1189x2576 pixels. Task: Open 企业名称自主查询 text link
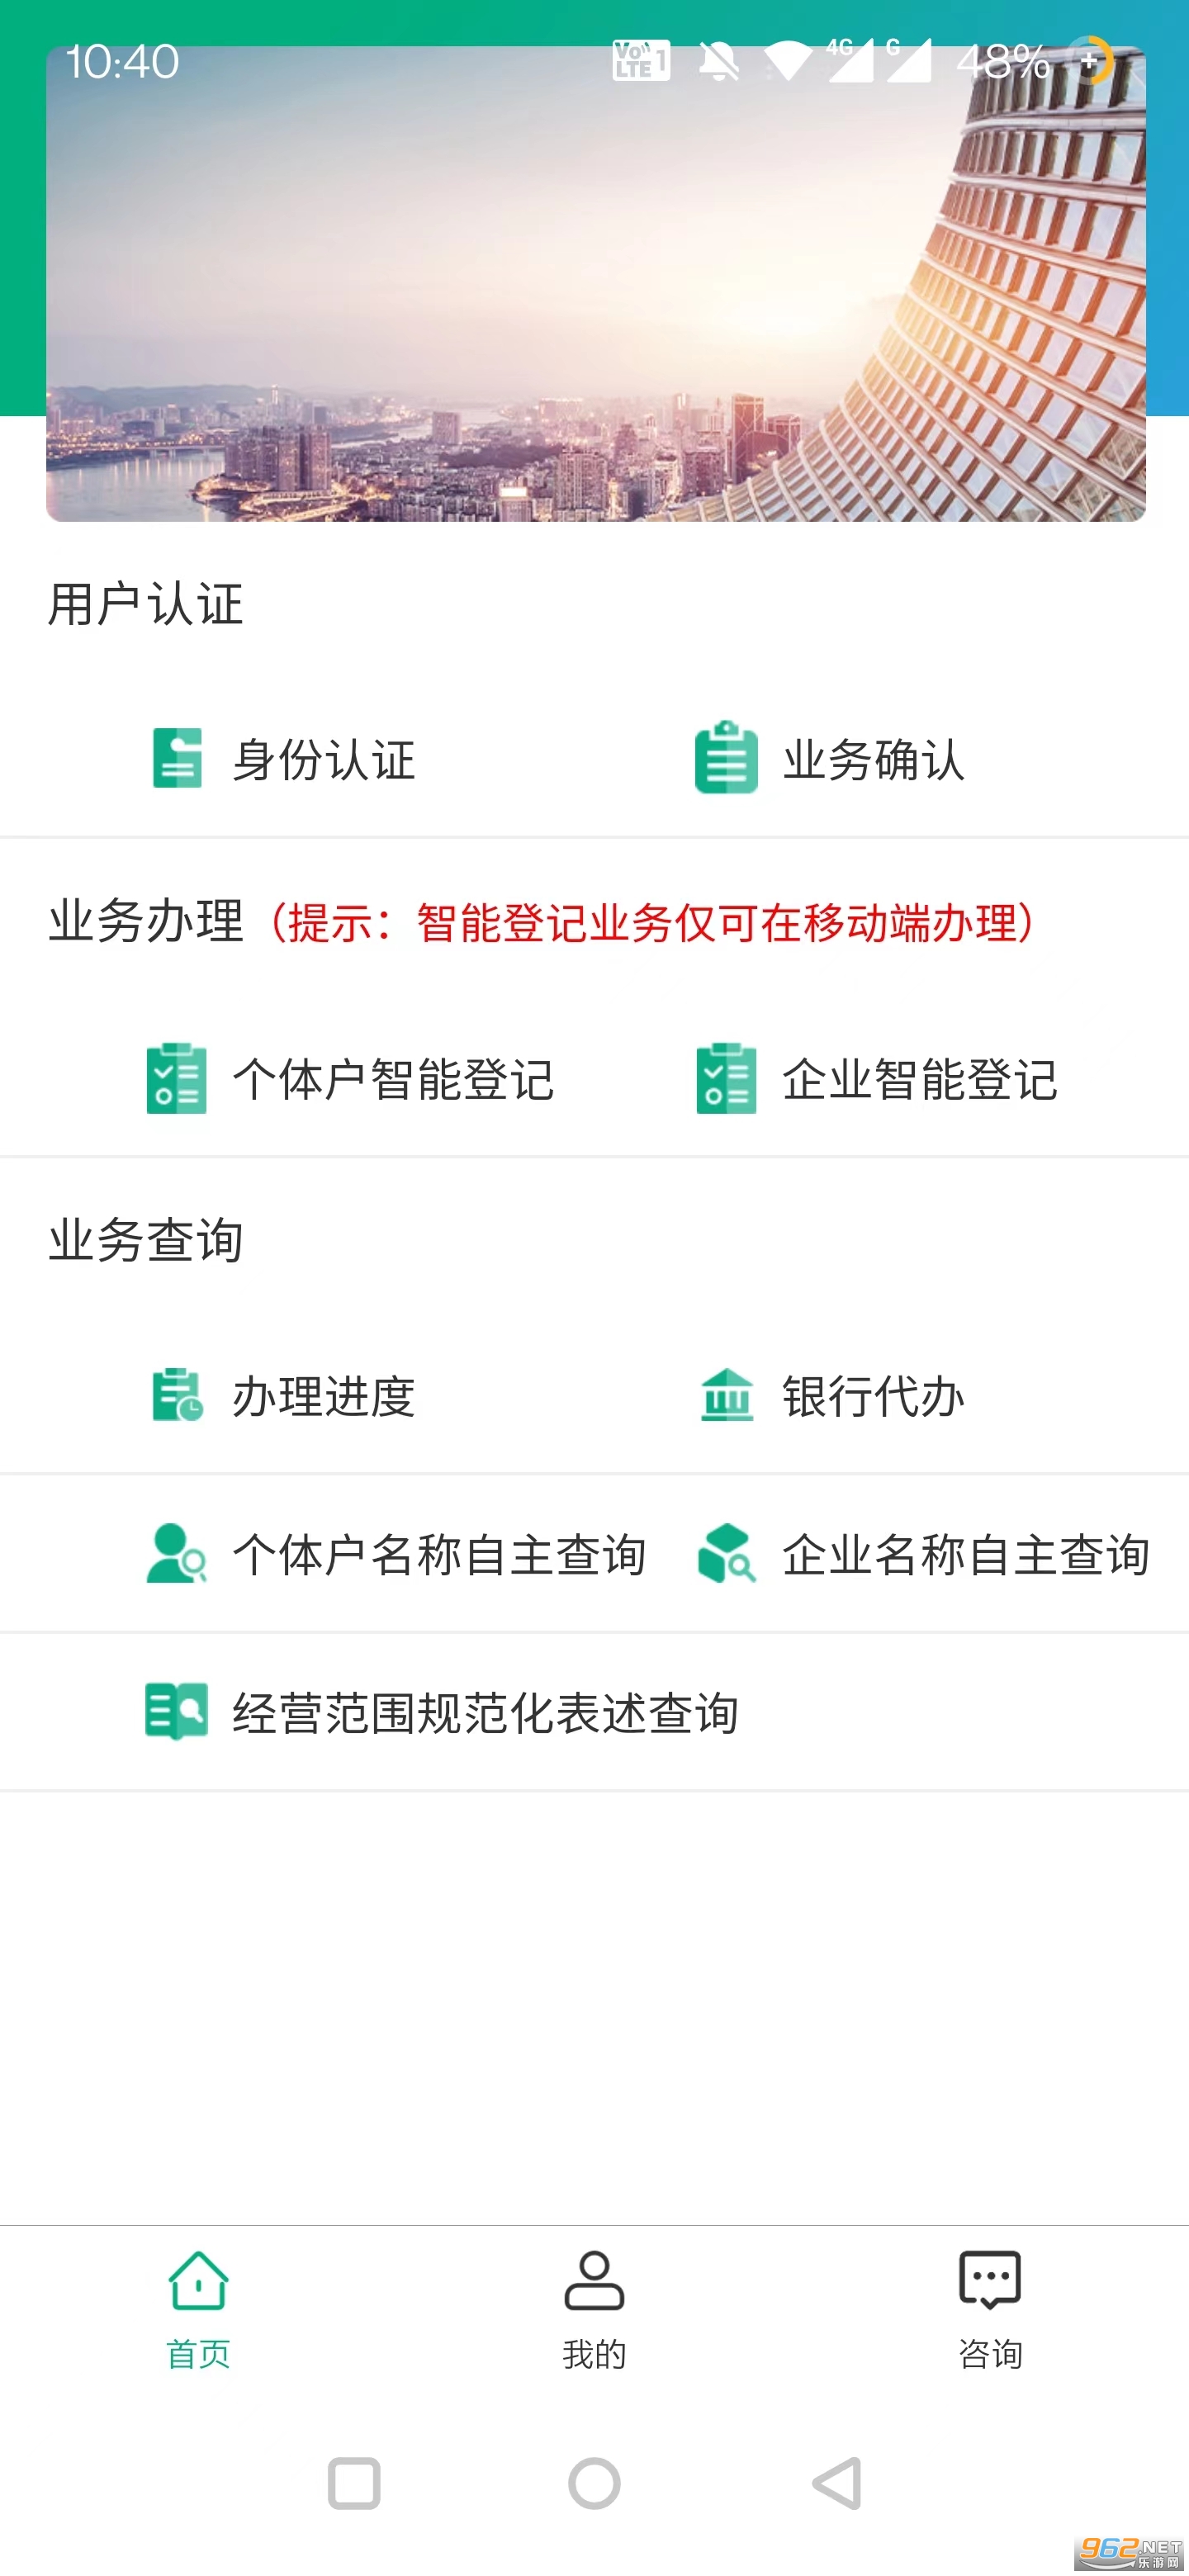[x=965, y=1555]
